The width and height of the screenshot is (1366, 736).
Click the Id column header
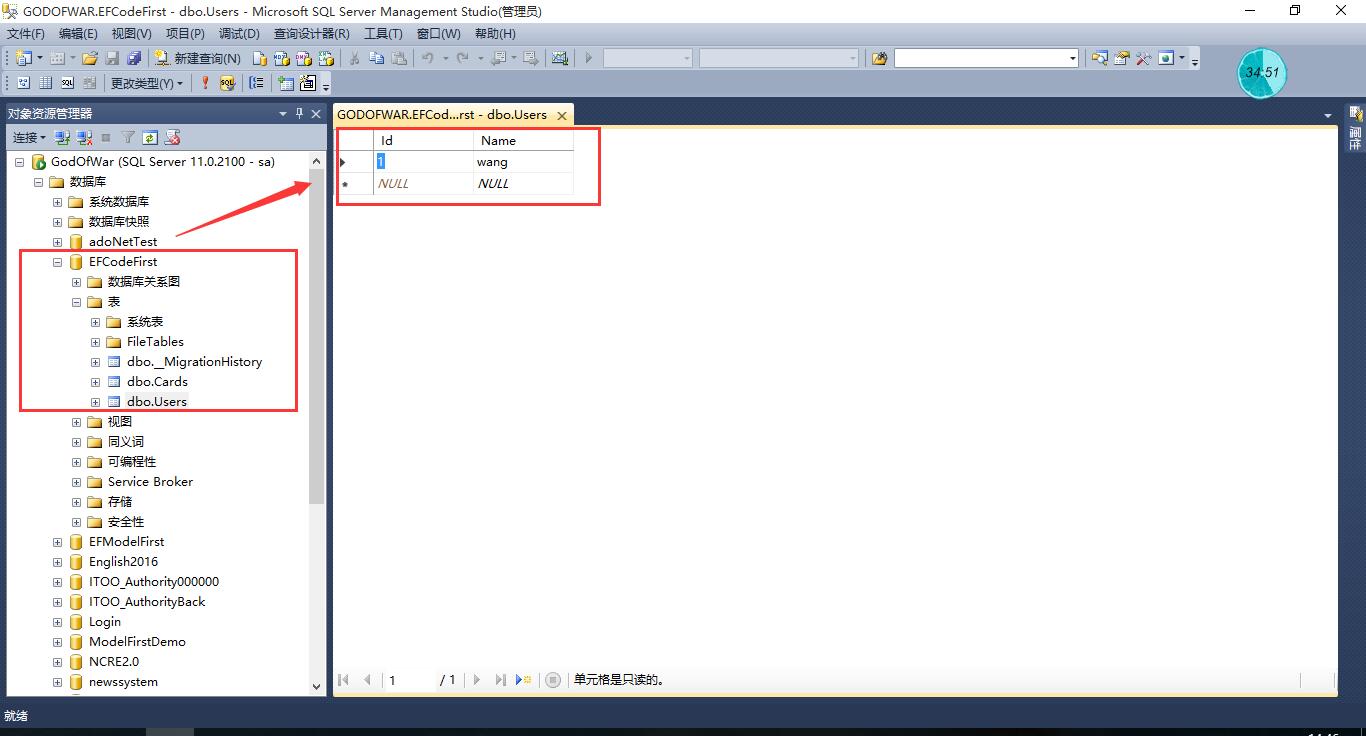point(423,141)
